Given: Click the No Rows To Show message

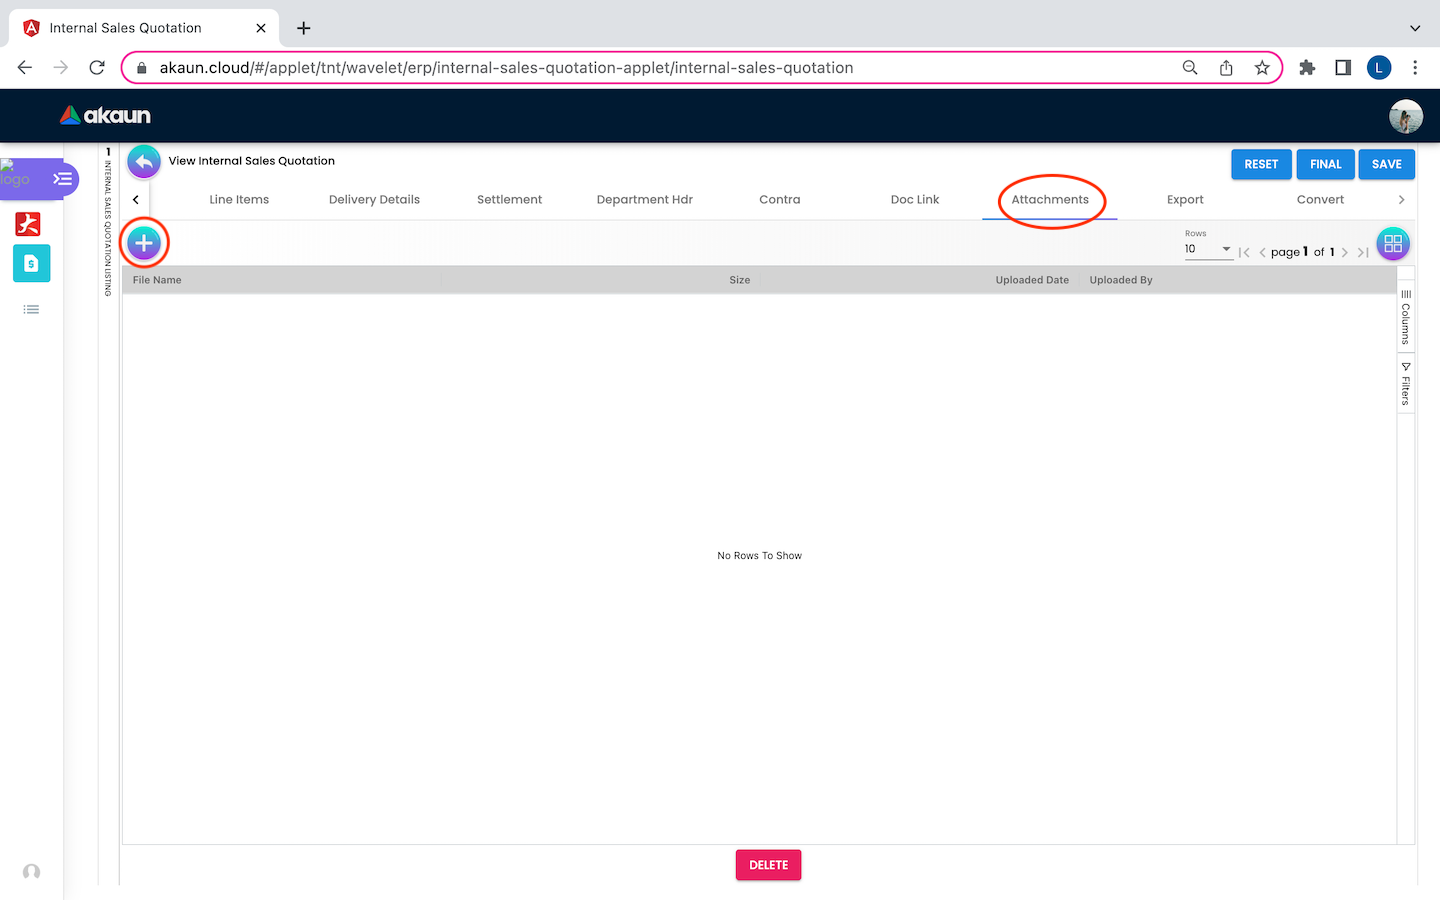Looking at the screenshot, I should click(759, 556).
